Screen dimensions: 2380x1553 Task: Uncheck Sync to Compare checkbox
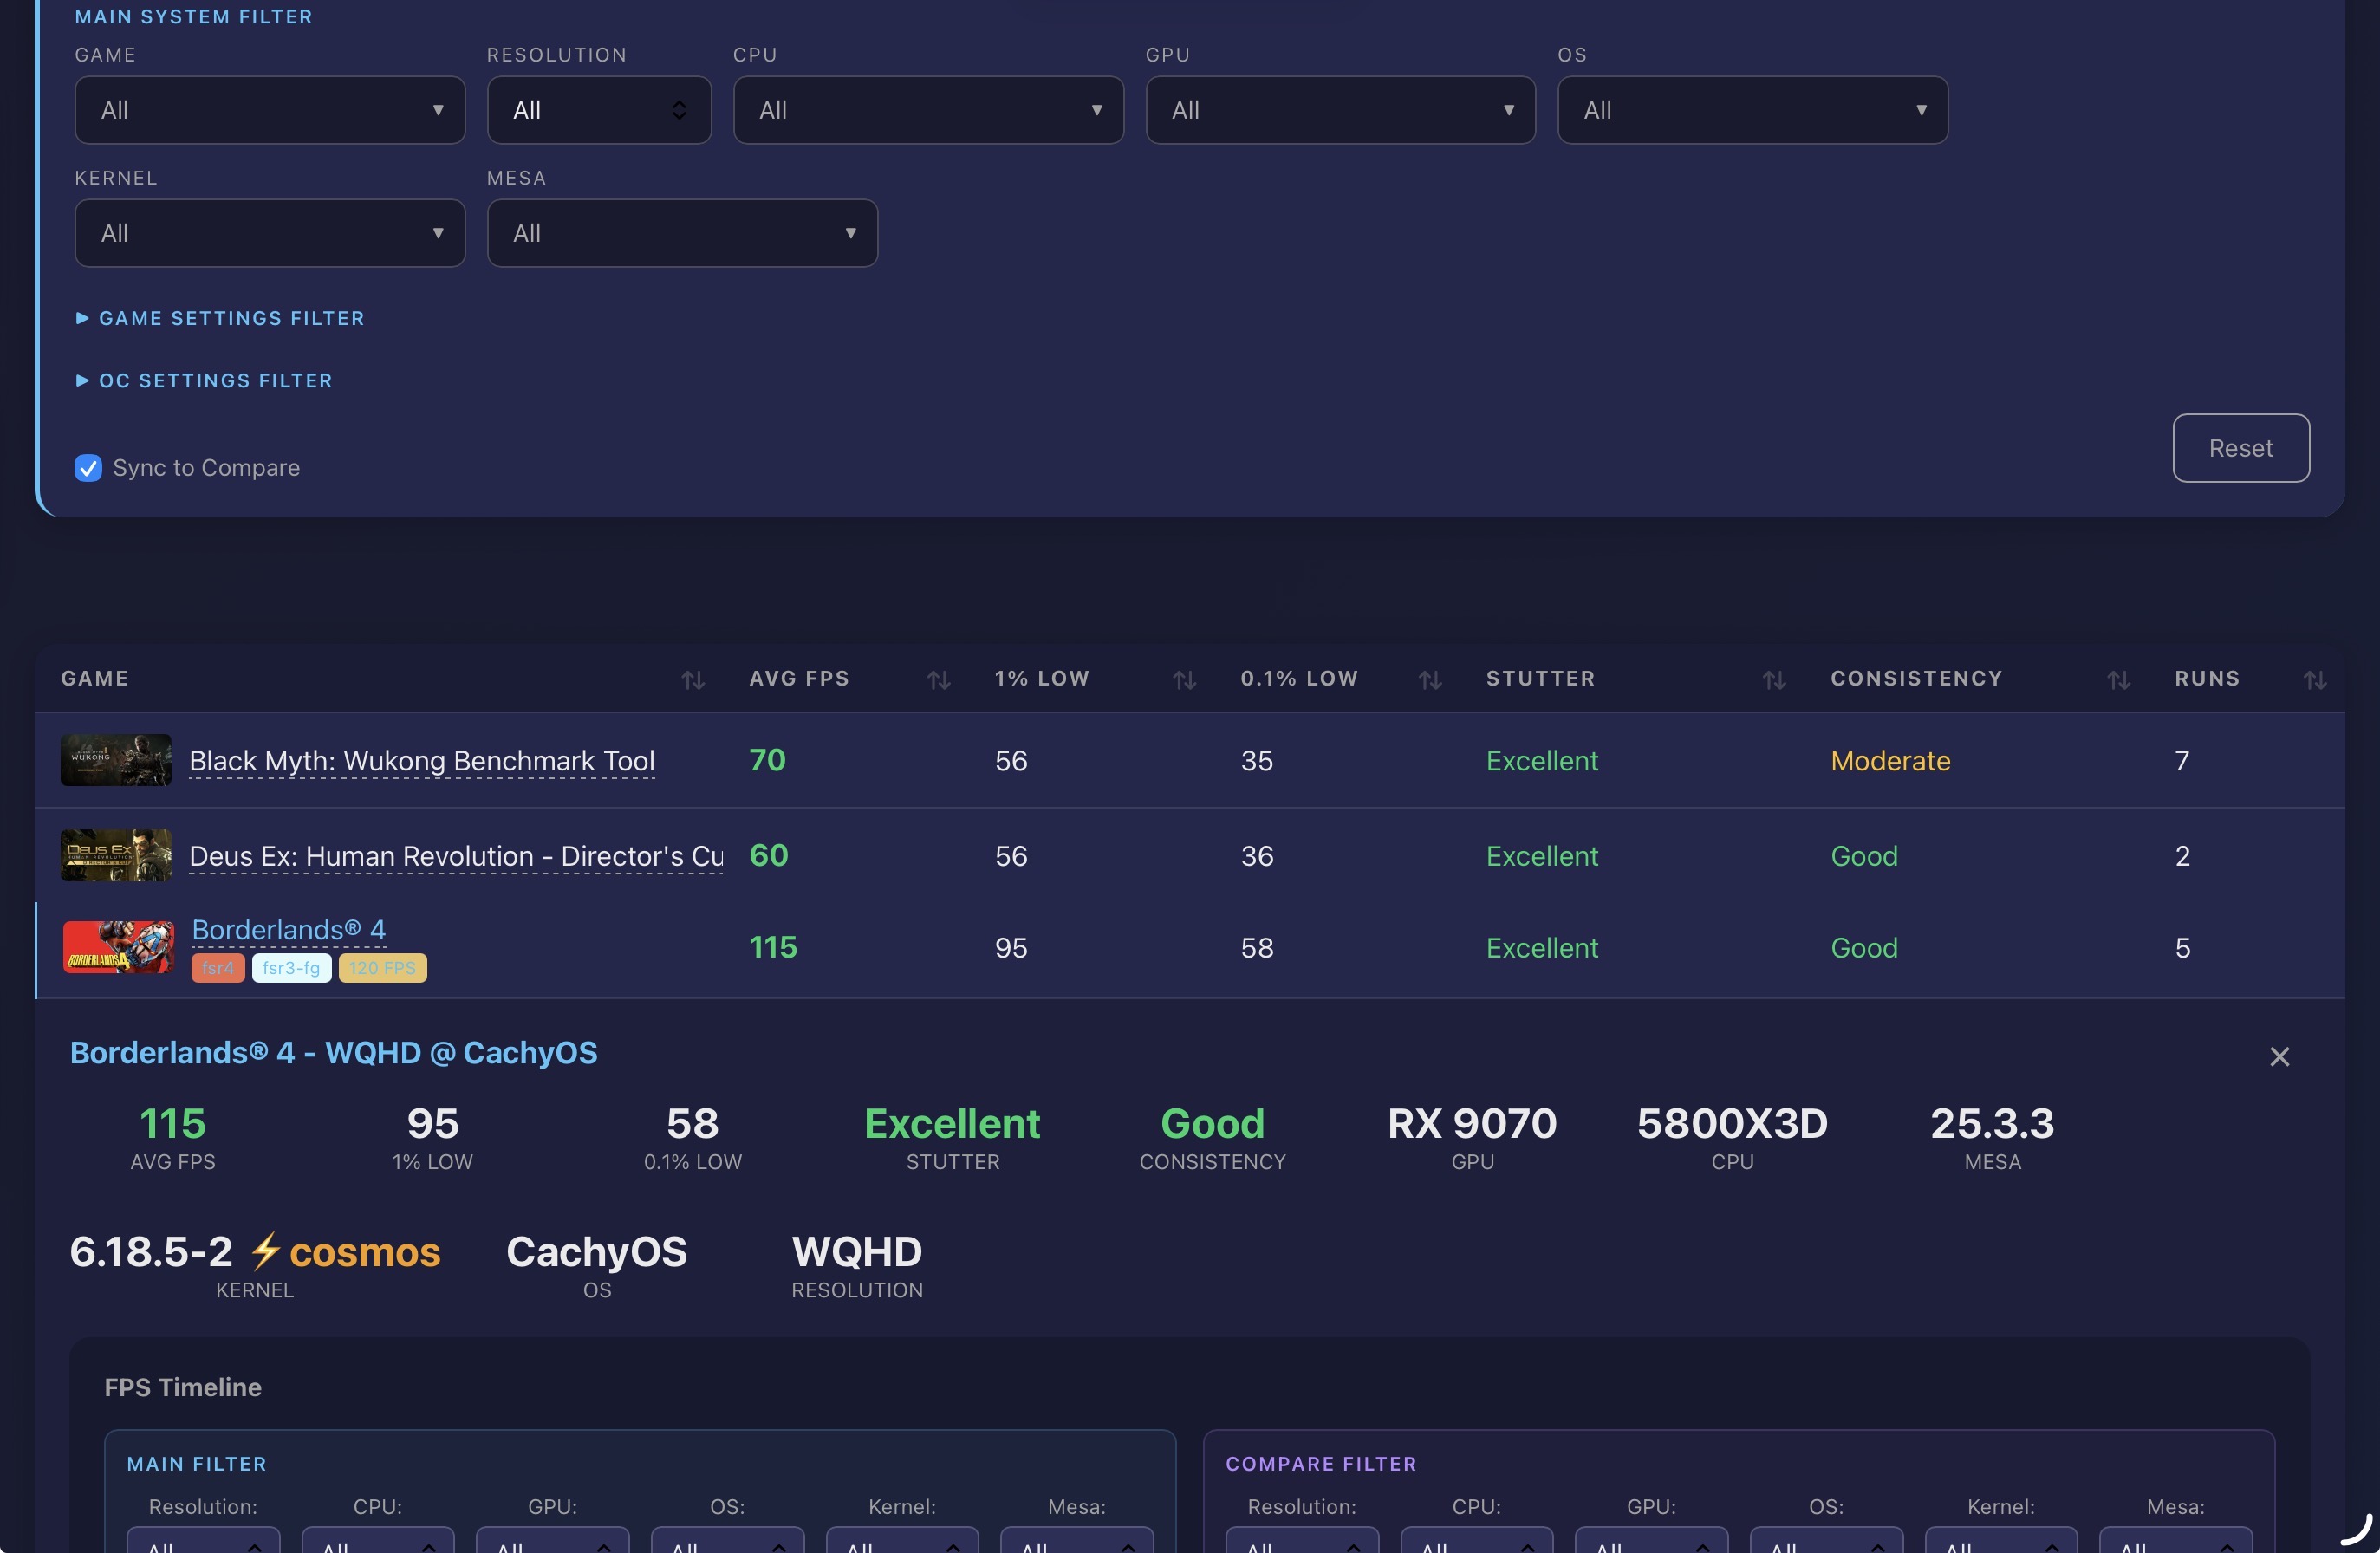tap(88, 468)
